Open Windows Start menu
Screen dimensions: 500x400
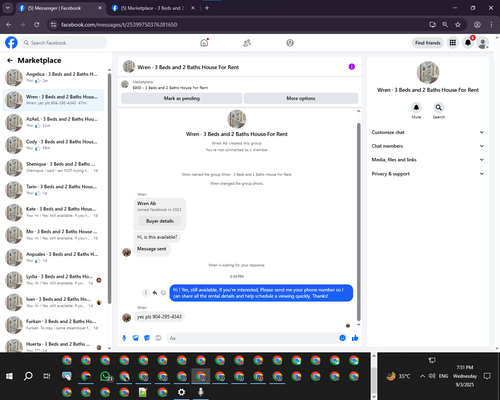[x=9, y=376]
